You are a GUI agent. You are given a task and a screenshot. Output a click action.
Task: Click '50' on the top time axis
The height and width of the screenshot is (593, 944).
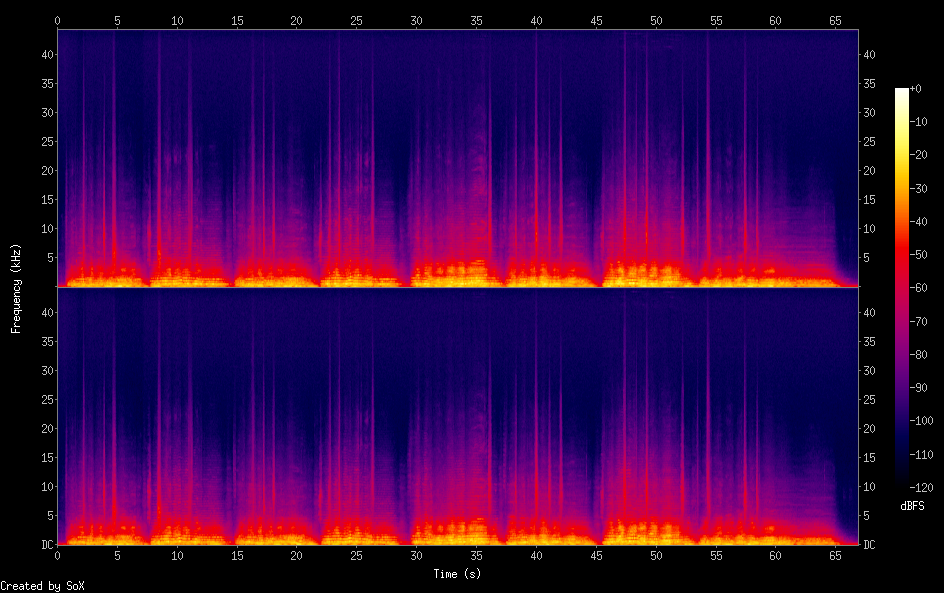pyautogui.click(x=656, y=20)
